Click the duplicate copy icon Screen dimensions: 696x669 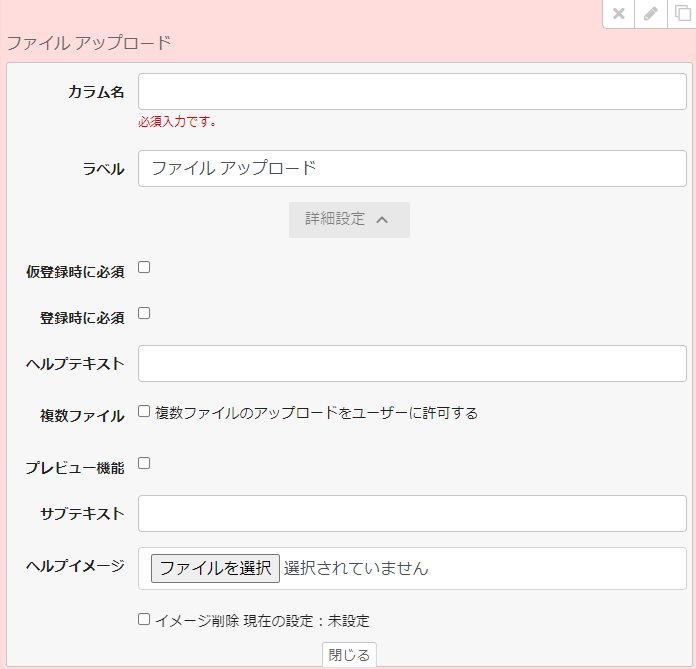[682, 13]
